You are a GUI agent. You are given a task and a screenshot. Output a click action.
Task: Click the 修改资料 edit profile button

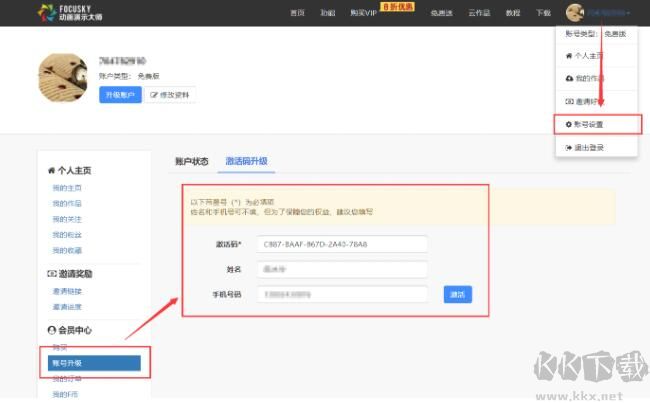(170, 95)
